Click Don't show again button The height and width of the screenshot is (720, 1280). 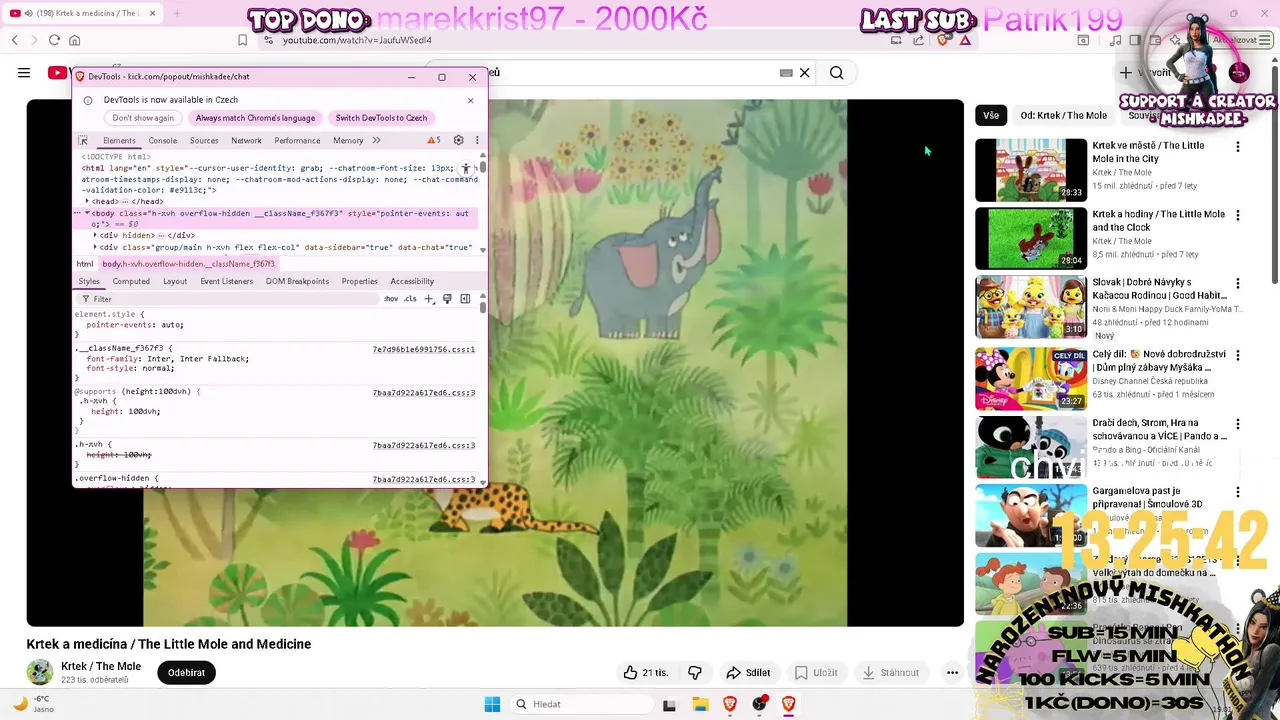coord(143,118)
